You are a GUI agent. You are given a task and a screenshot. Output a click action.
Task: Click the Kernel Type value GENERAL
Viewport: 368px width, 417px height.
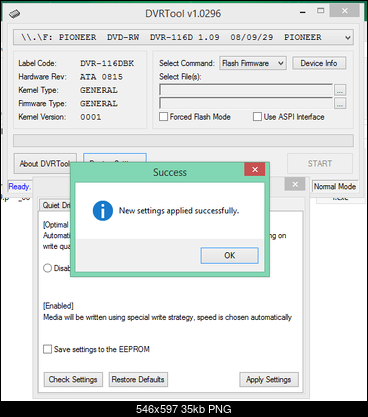pos(99,90)
